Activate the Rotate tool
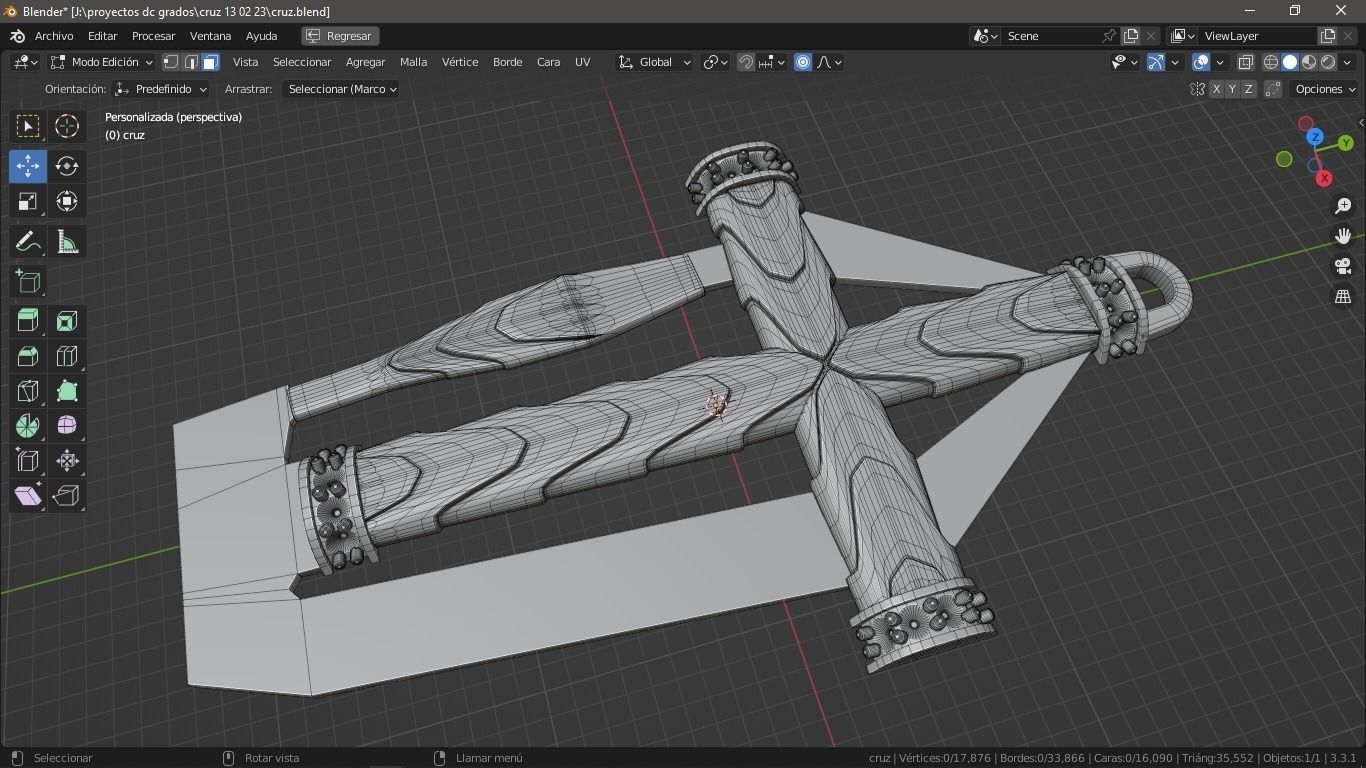 (67, 166)
